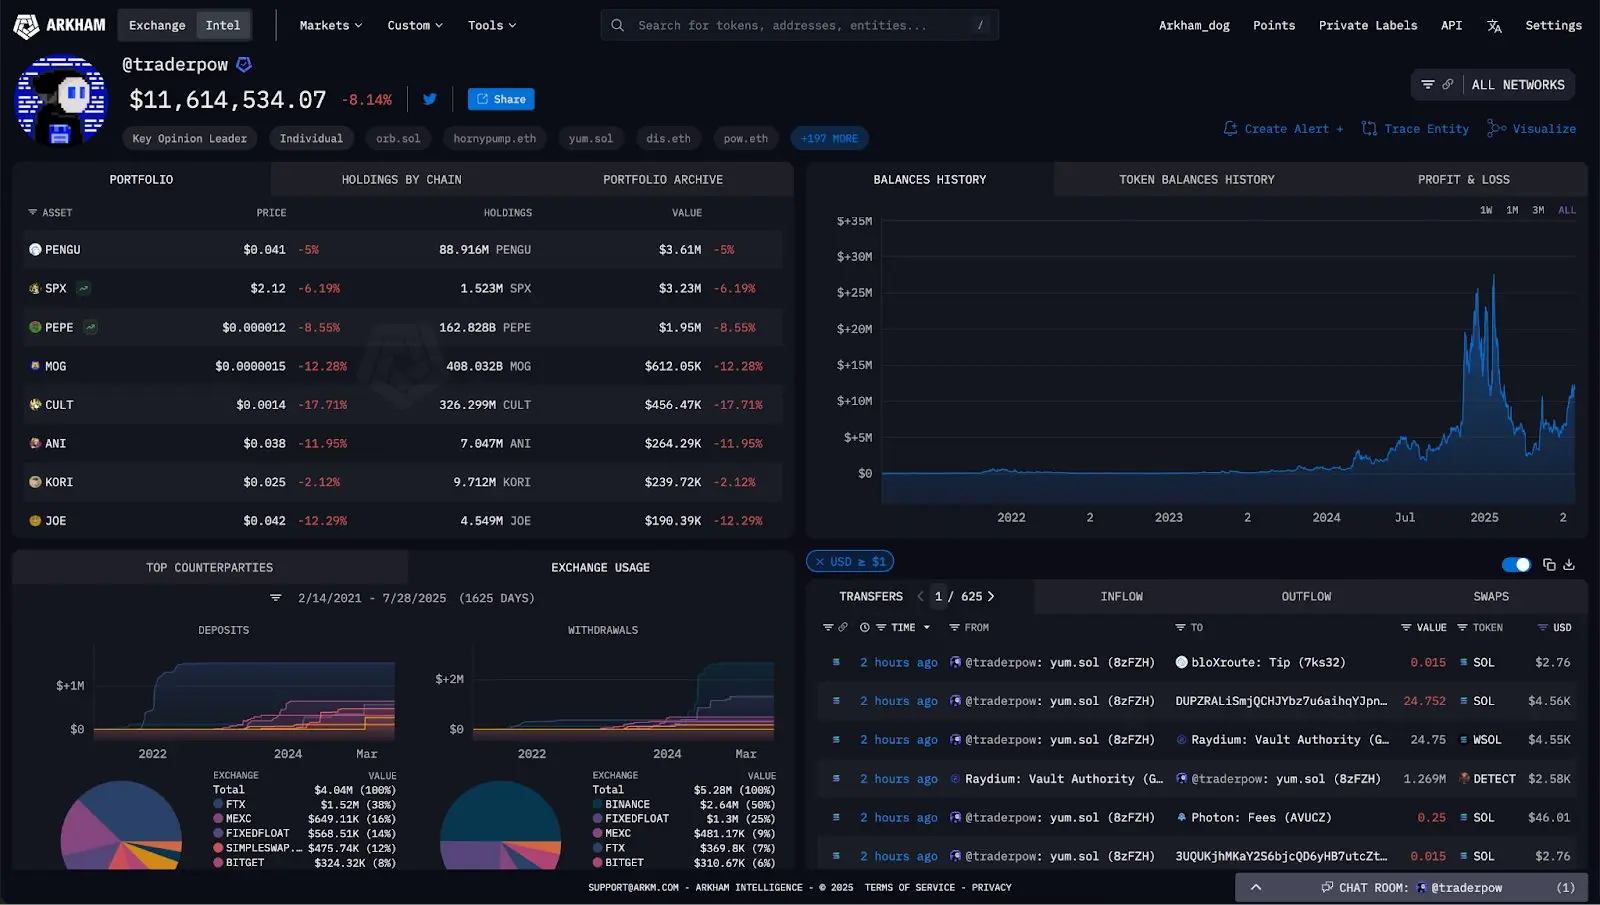
Task: Toggle the blue switch above transfers table
Action: 1516,565
